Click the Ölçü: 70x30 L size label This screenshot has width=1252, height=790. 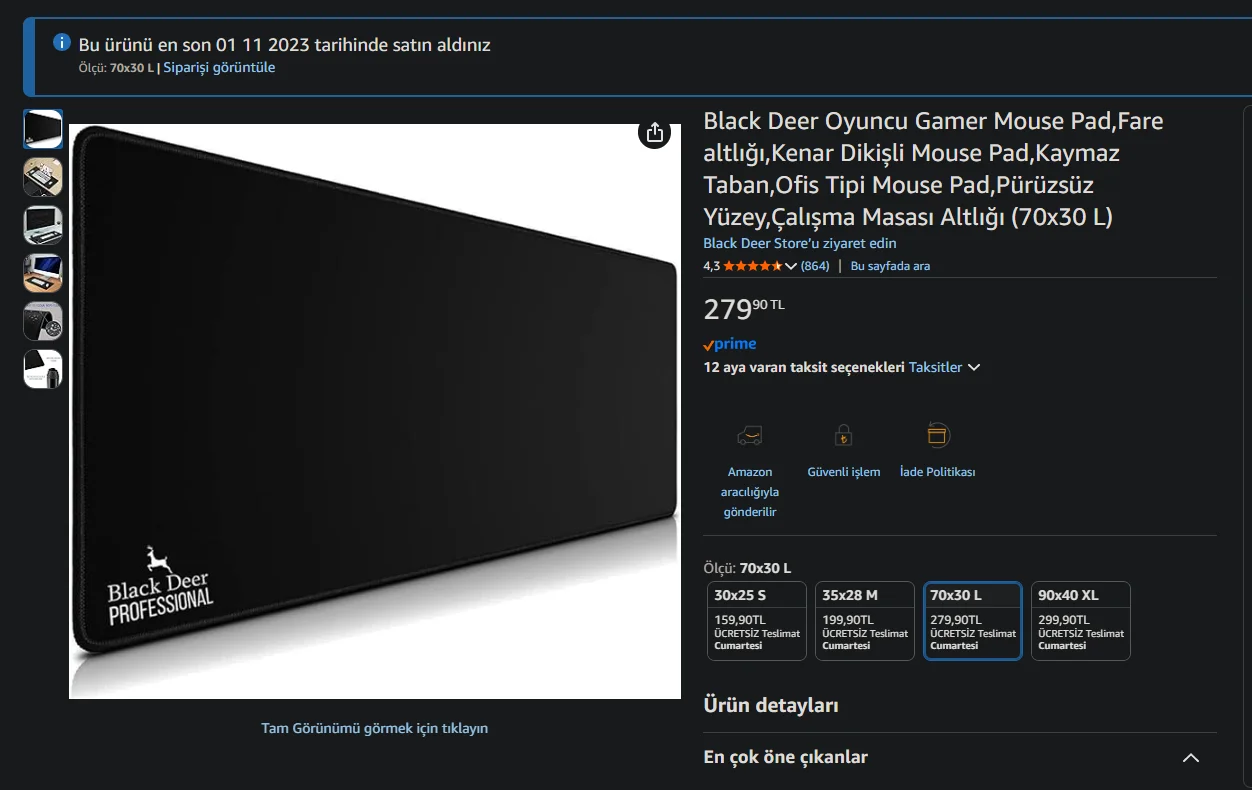pos(747,568)
